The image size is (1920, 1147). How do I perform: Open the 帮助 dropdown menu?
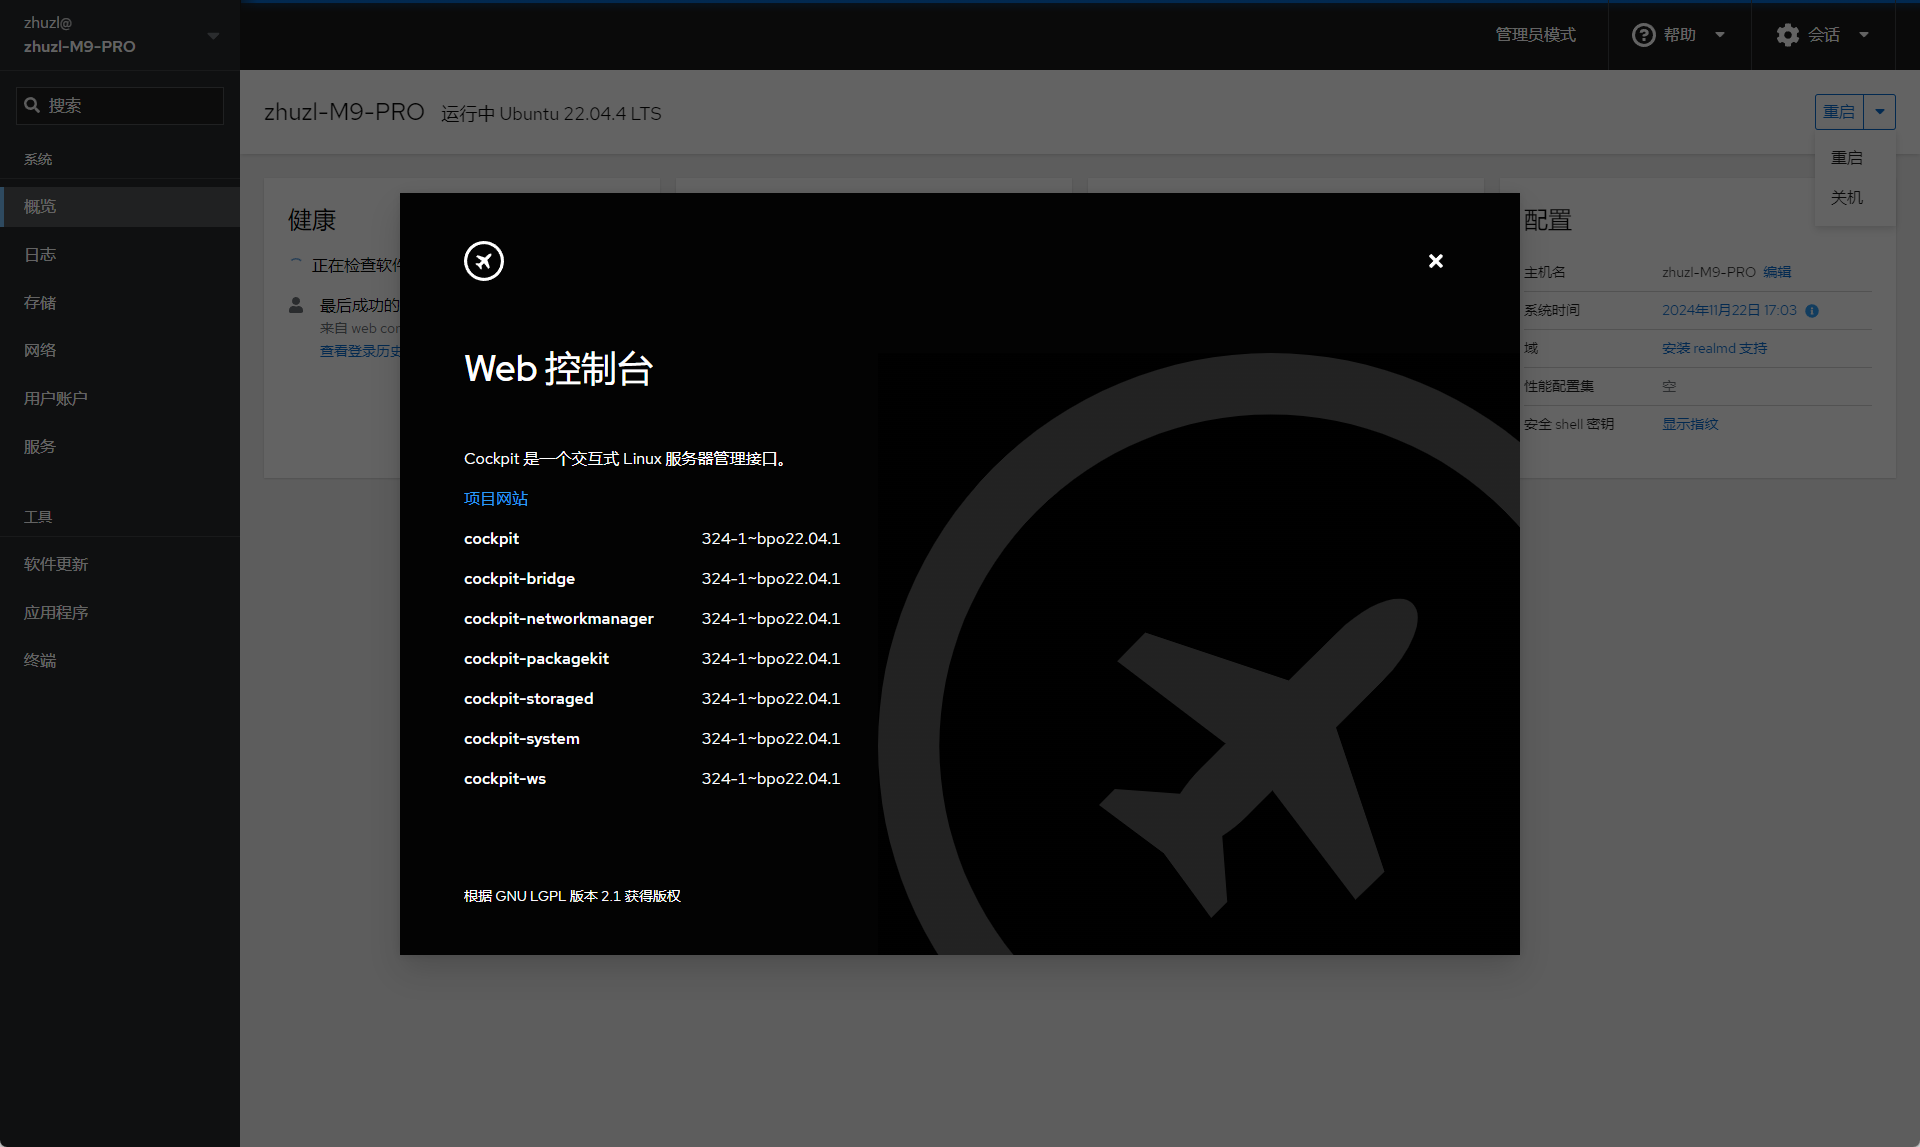pos(1679,35)
